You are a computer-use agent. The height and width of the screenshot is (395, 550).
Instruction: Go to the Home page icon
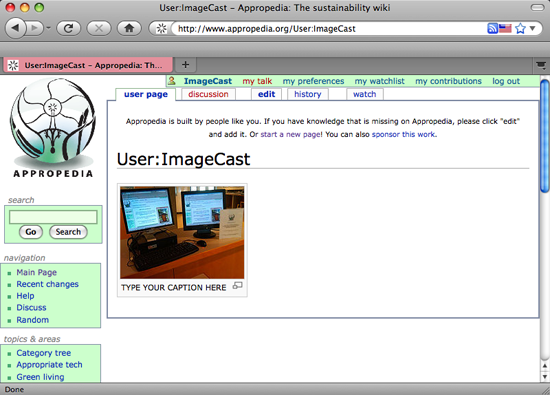coord(129,28)
